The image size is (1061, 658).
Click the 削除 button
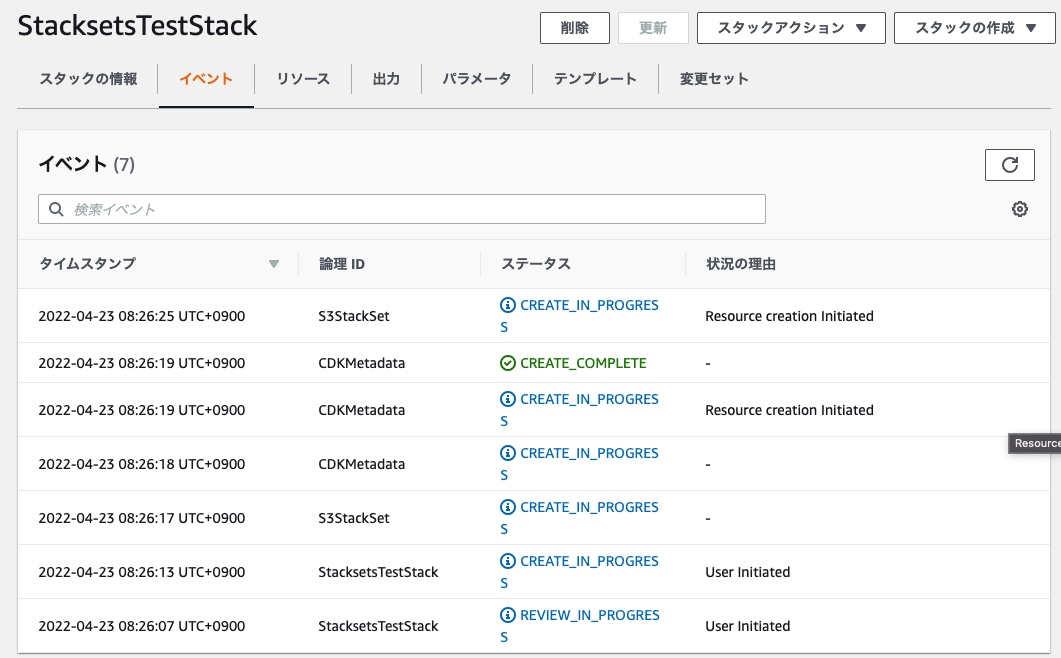click(x=575, y=28)
